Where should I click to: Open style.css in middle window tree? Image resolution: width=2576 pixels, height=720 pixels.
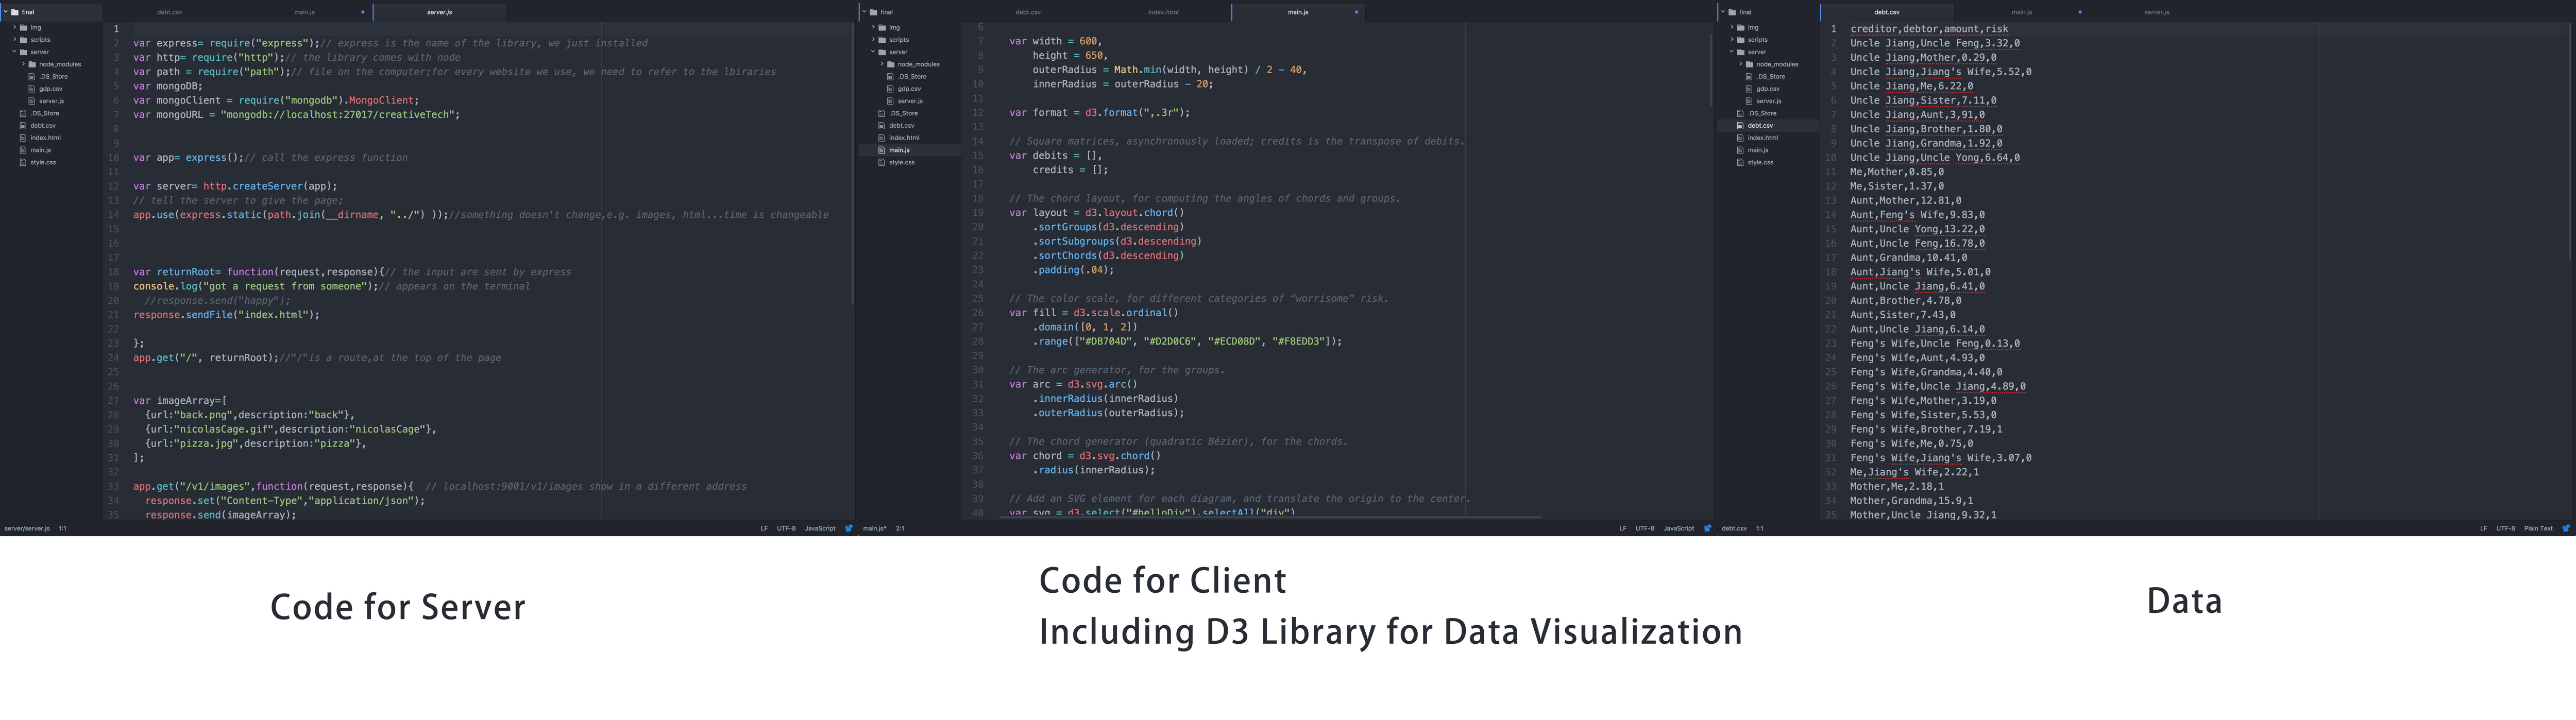(902, 162)
